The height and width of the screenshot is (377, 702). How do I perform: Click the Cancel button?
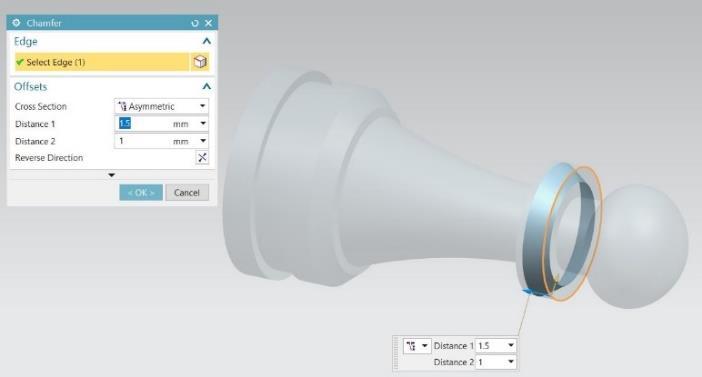[187, 193]
